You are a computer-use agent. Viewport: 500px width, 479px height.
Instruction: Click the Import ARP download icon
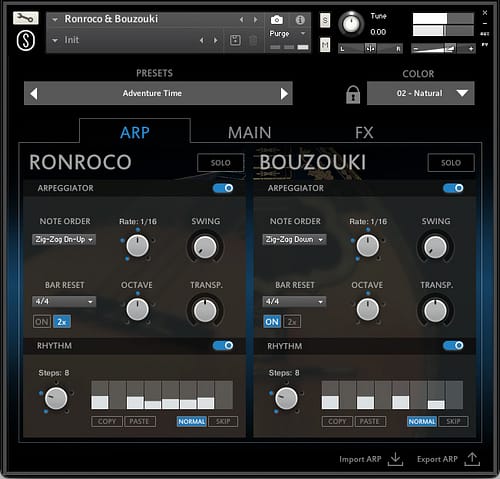tap(395, 459)
